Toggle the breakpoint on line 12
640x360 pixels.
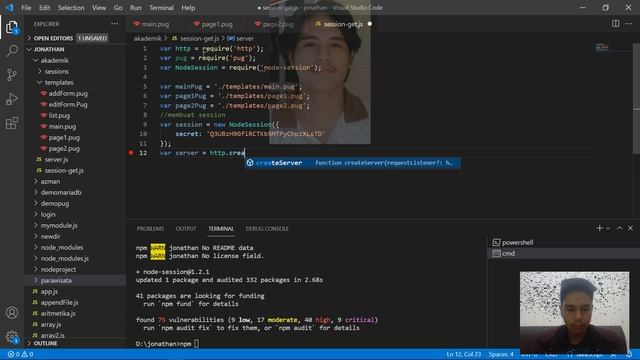(x=131, y=153)
